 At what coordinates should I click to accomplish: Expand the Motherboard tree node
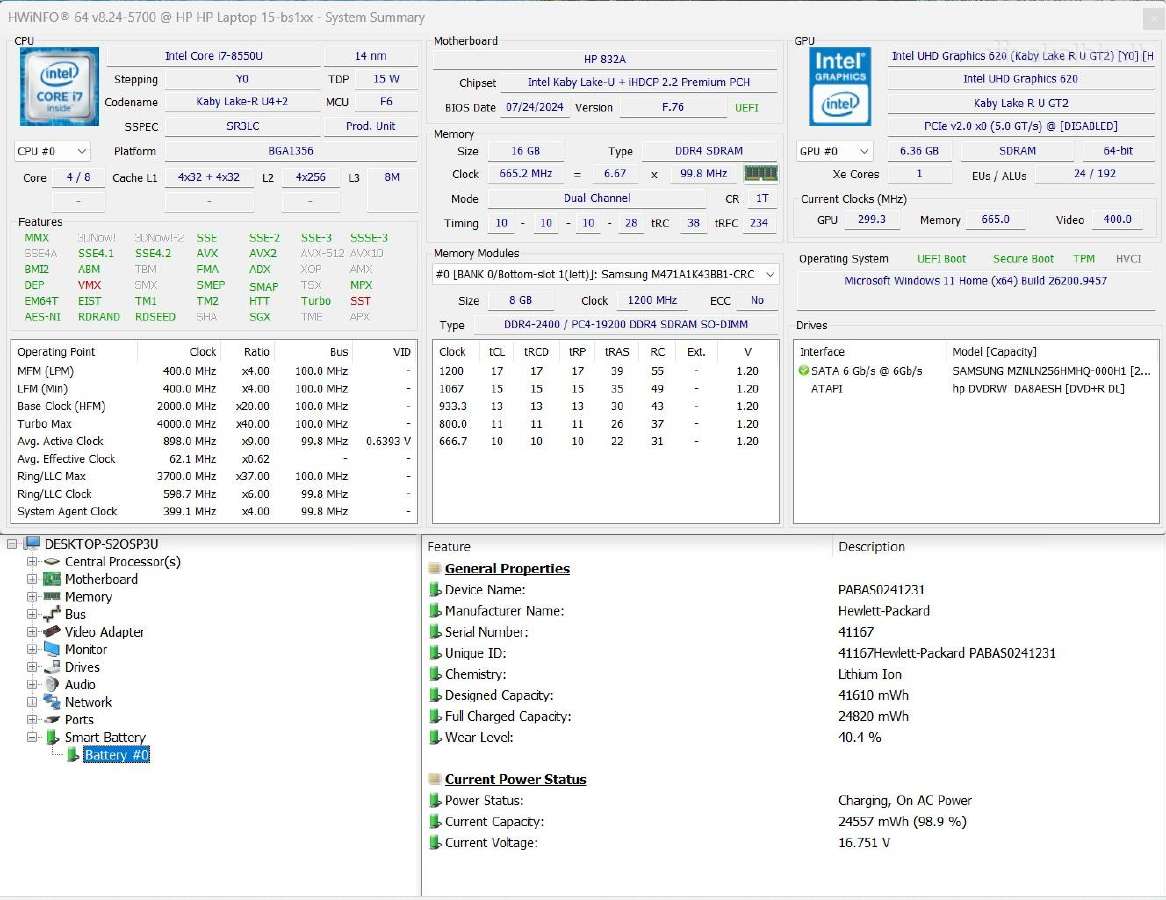[32, 579]
